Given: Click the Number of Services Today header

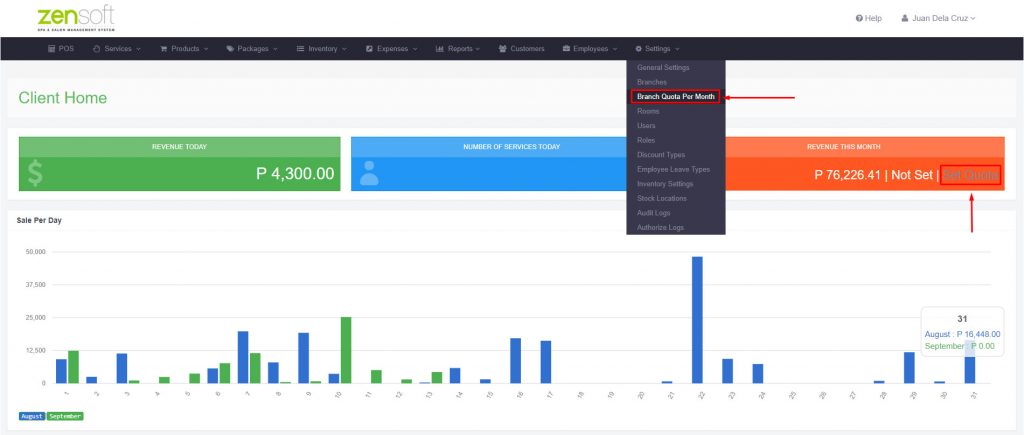Looking at the screenshot, I should (x=511, y=147).
